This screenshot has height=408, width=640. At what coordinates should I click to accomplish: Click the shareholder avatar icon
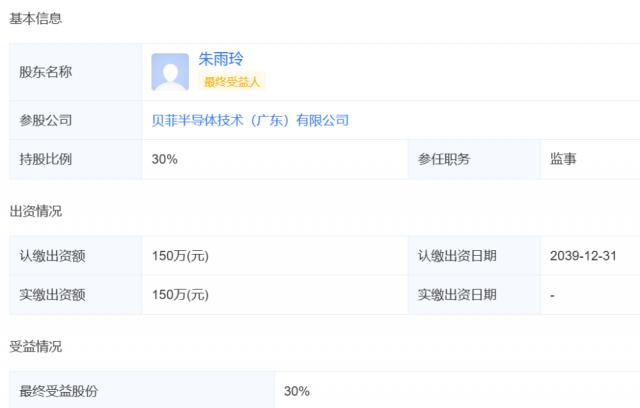click(170, 72)
